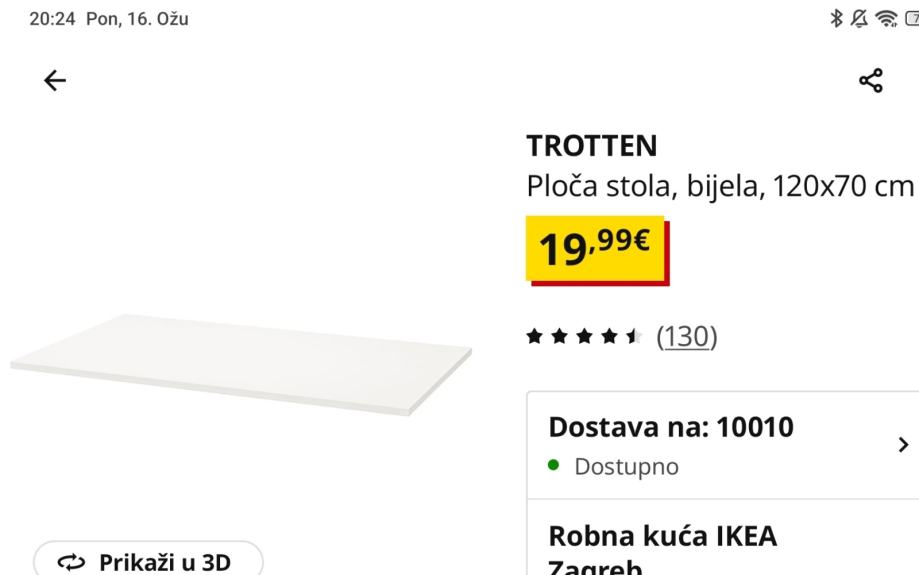
Task: Click the yellow 19,99€ price tag
Action: pos(597,250)
